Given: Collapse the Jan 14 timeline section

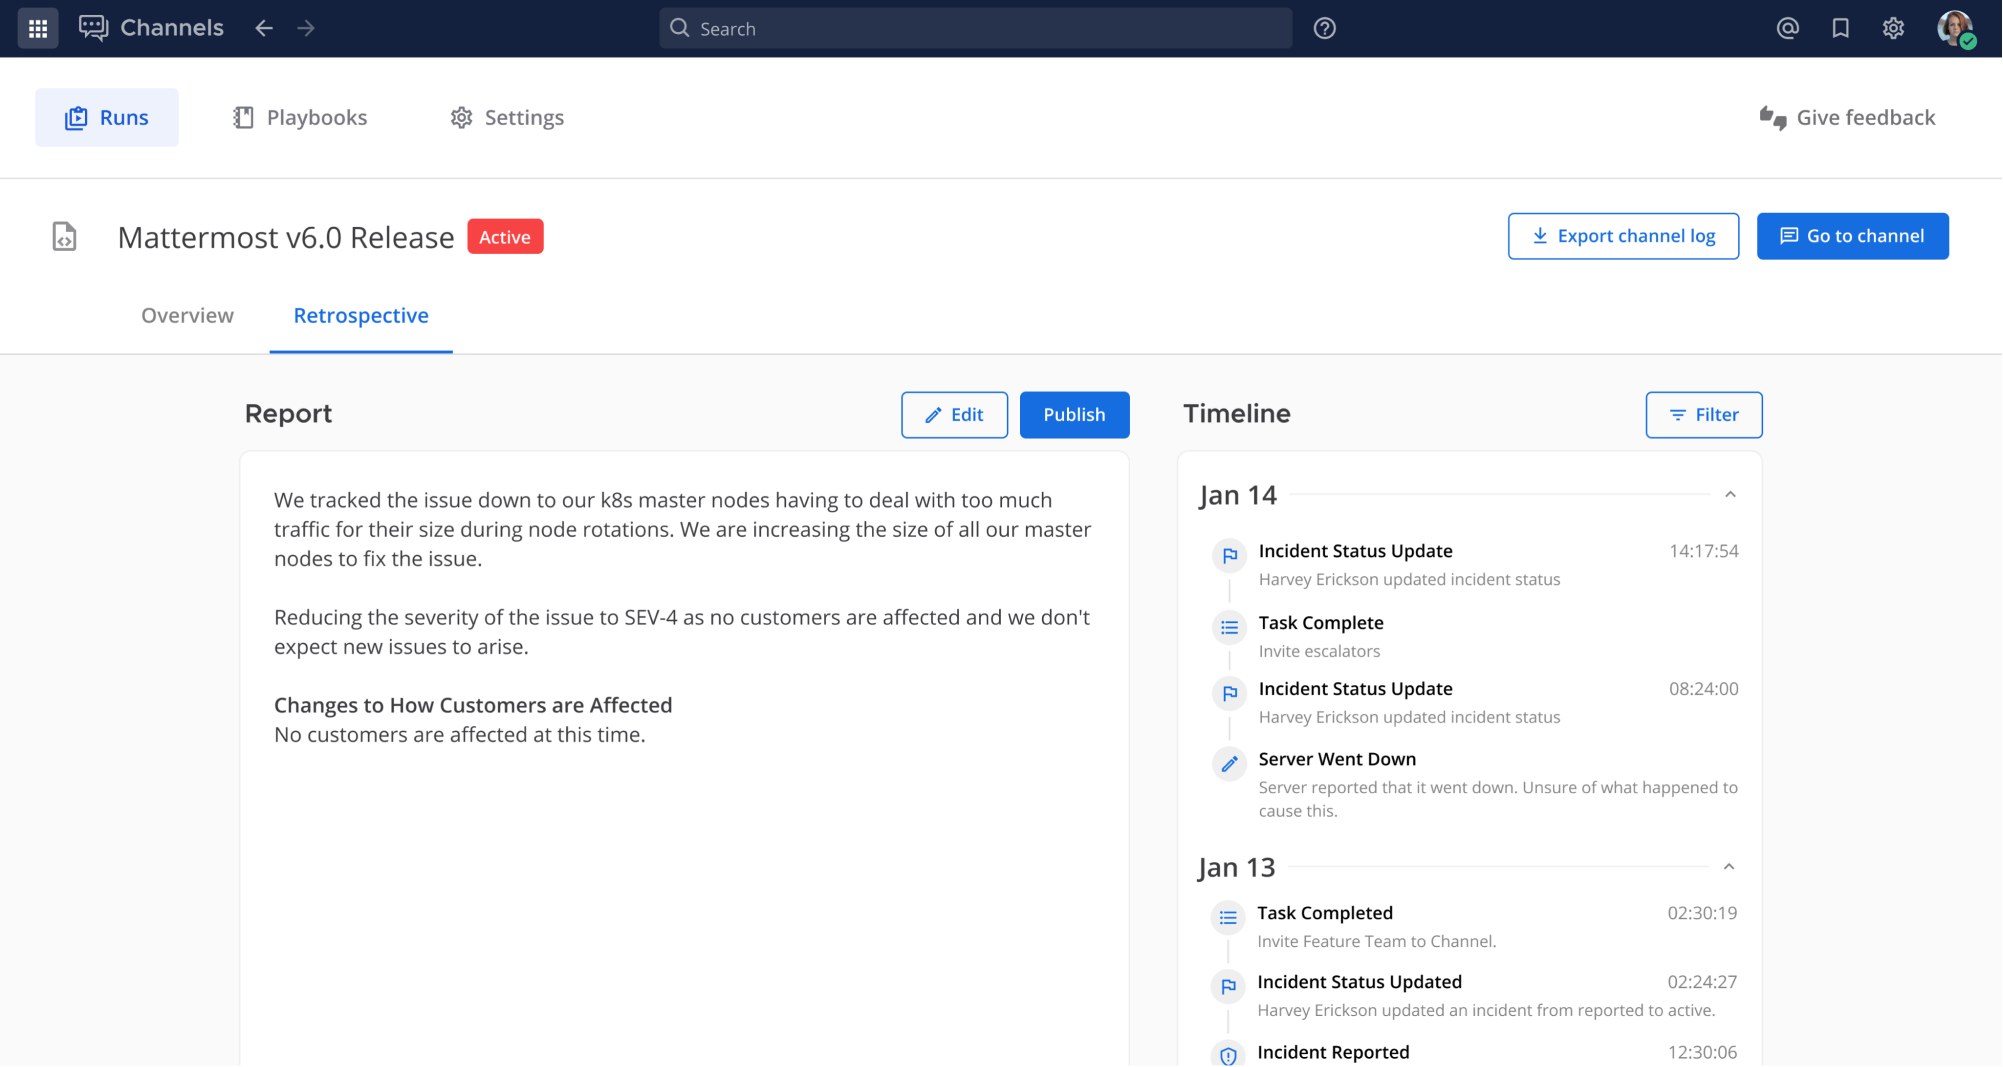Looking at the screenshot, I should [x=1730, y=495].
